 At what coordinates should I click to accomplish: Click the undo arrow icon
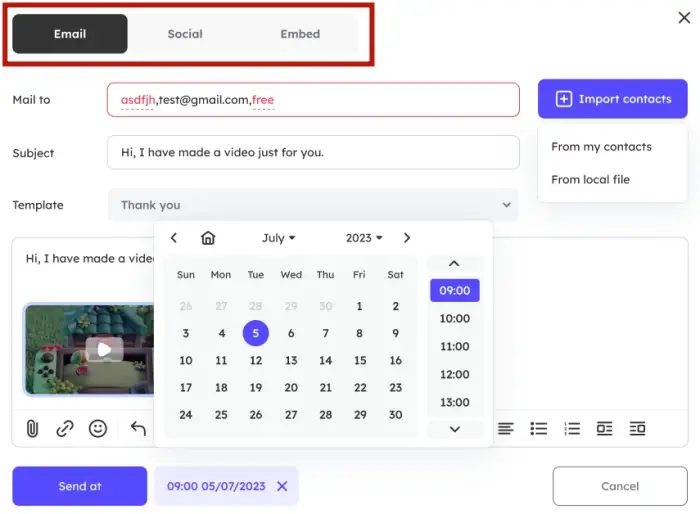pos(138,428)
